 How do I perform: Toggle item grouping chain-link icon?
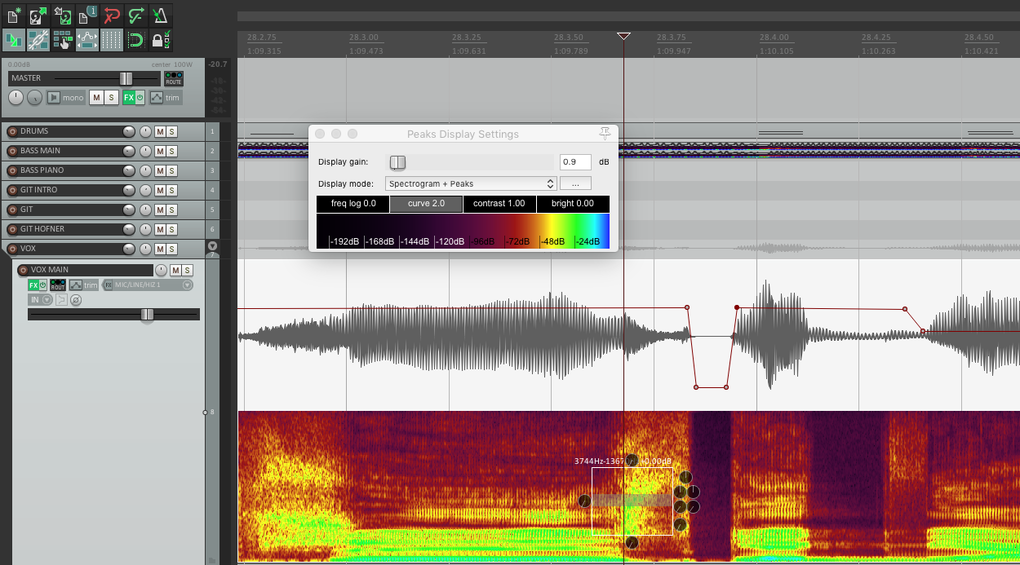click(x=38, y=40)
